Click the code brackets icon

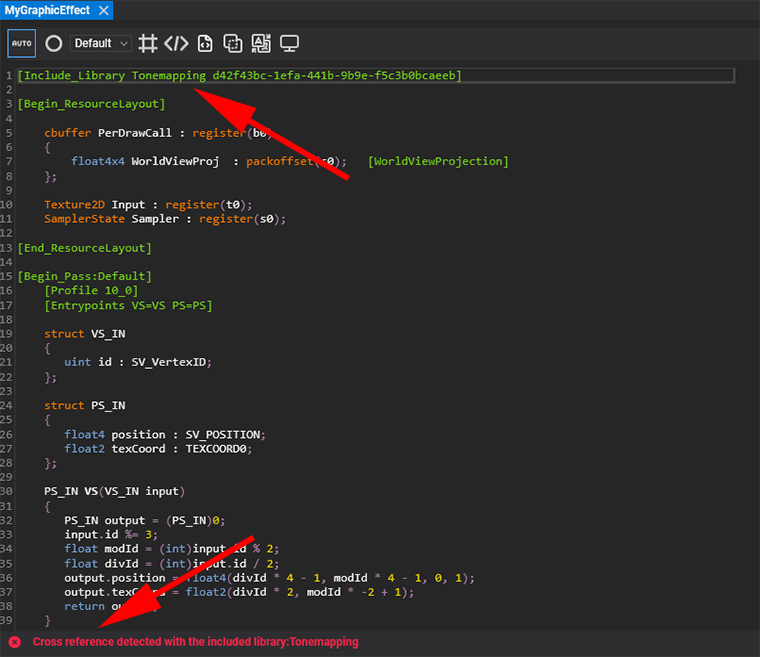(176, 43)
